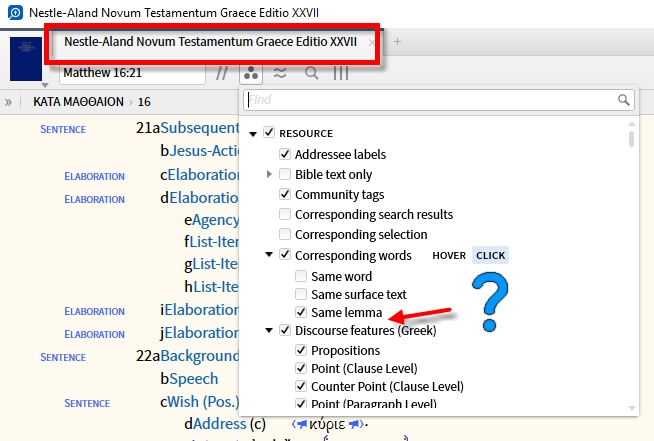Image resolution: width=654 pixels, height=441 pixels.
Task: Collapse the Corresponding words group
Action: coord(269,255)
